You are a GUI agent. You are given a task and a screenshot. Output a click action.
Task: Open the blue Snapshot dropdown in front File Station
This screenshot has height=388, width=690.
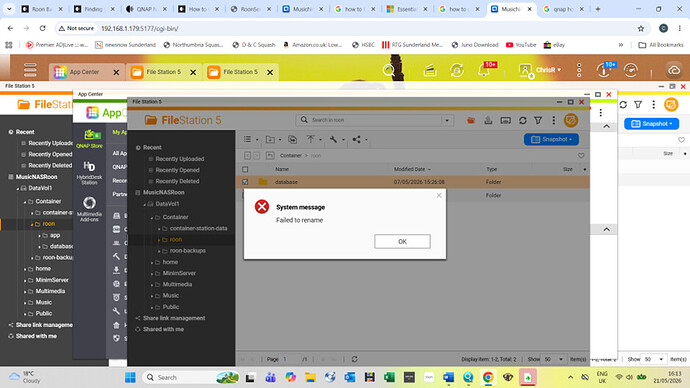coord(551,139)
